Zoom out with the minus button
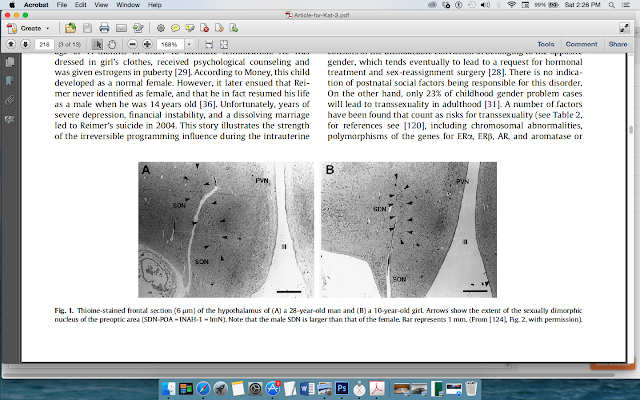640x400 pixels. [132, 44]
